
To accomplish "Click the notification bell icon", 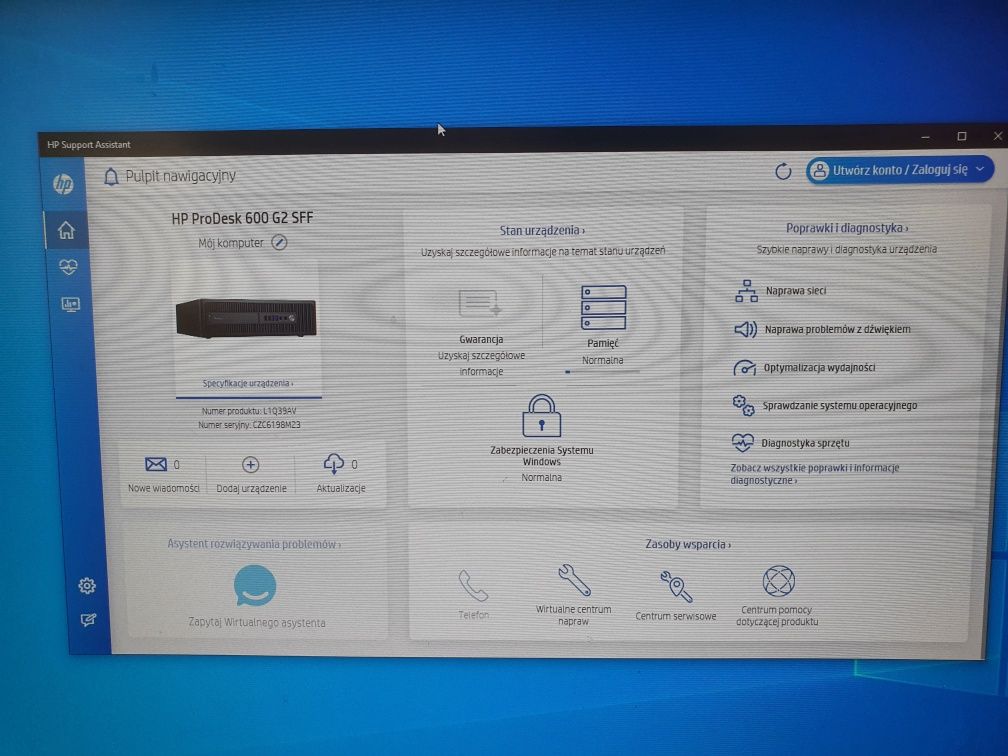I will tap(111, 177).
